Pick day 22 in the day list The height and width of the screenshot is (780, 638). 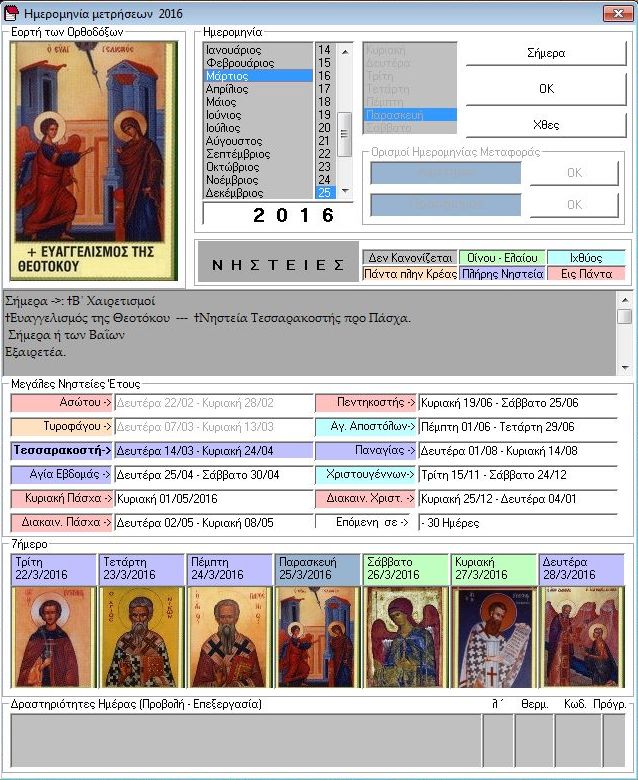tap(325, 154)
